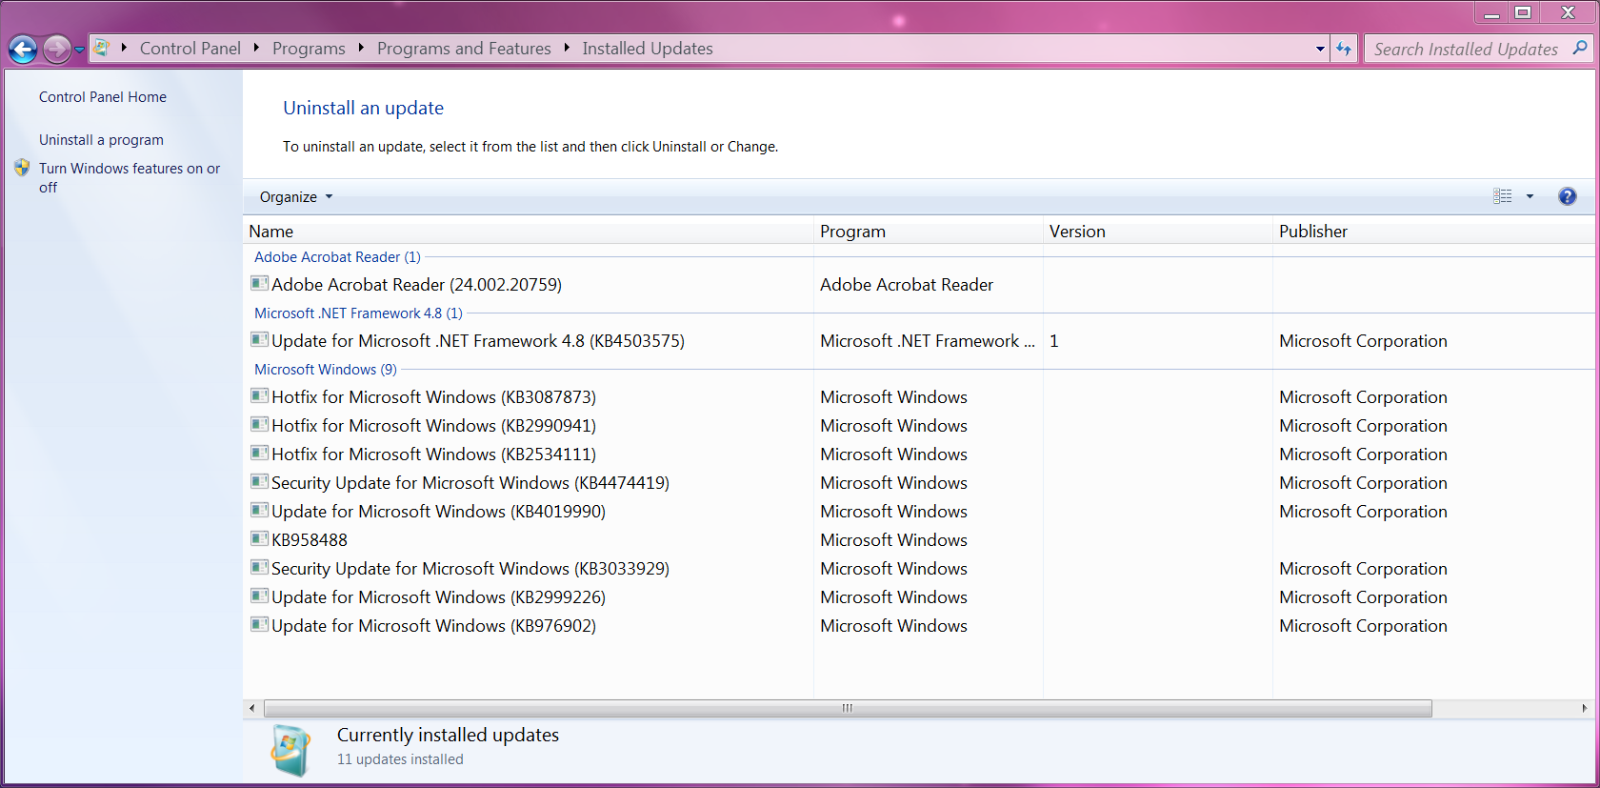The height and width of the screenshot is (788, 1600).
Task: Open Turn Windows features on or off
Action: (129, 178)
